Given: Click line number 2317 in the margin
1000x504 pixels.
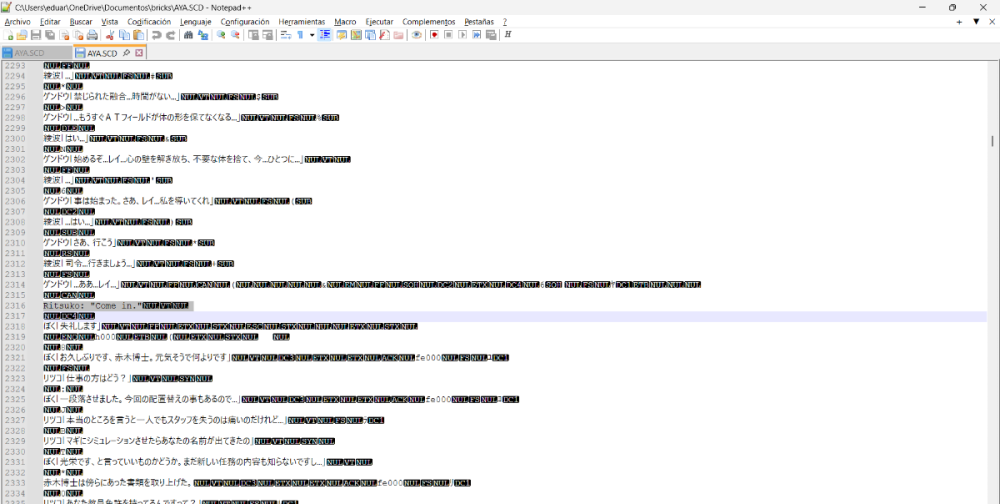Looking at the screenshot, I should (15, 316).
